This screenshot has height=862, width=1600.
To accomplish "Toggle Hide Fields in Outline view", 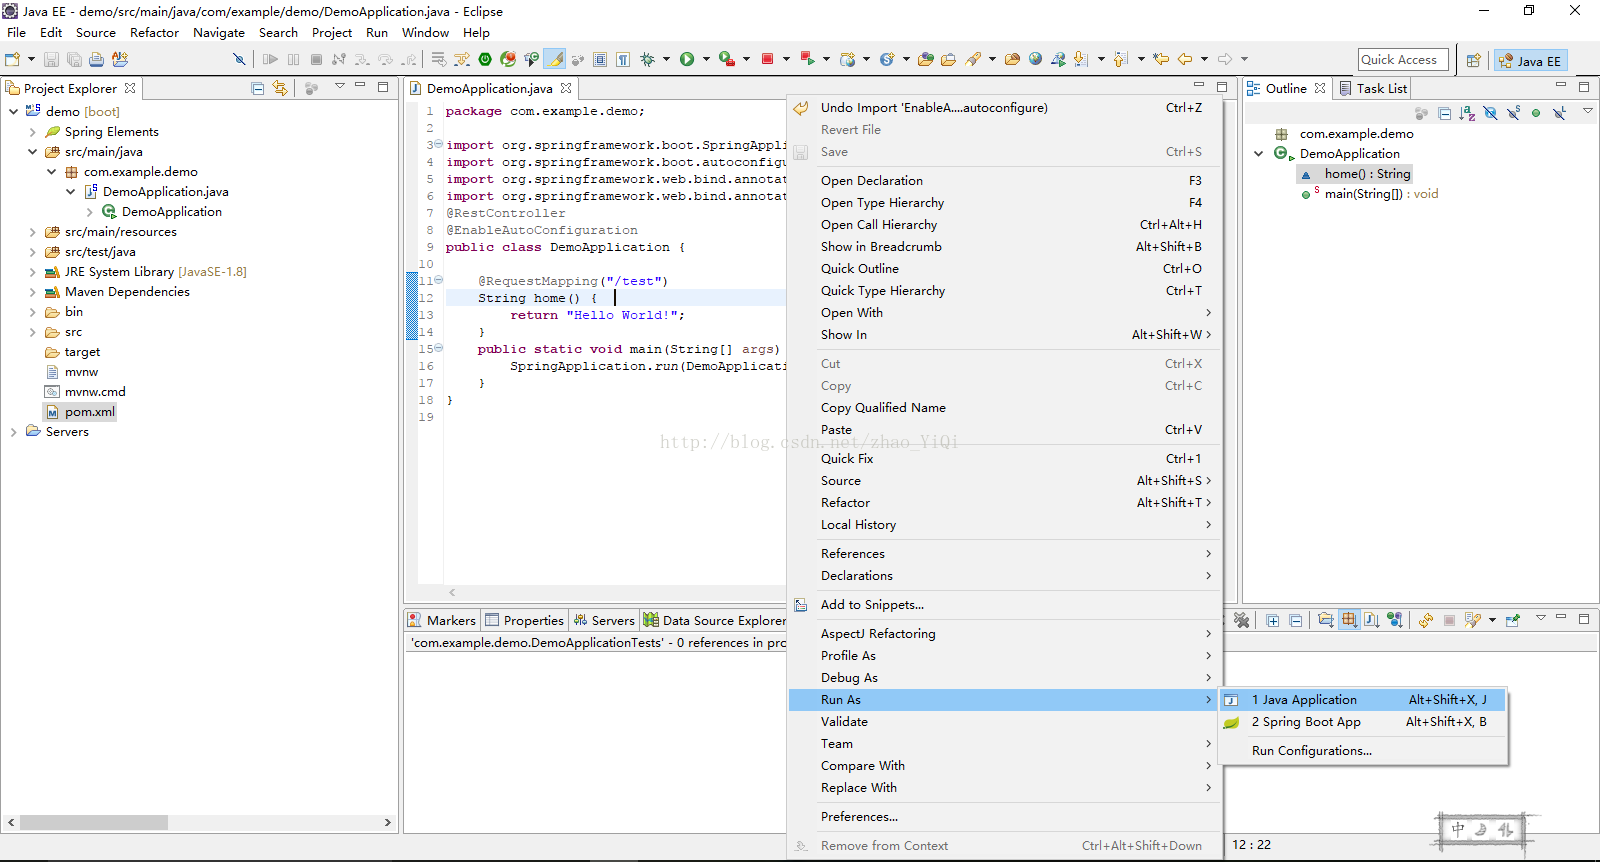I will point(1490,113).
